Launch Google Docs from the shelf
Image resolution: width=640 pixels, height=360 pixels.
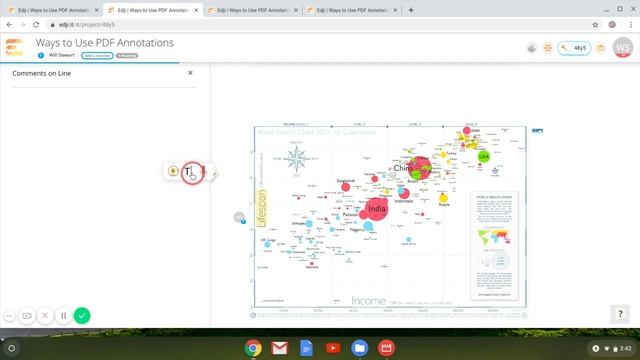(306, 348)
